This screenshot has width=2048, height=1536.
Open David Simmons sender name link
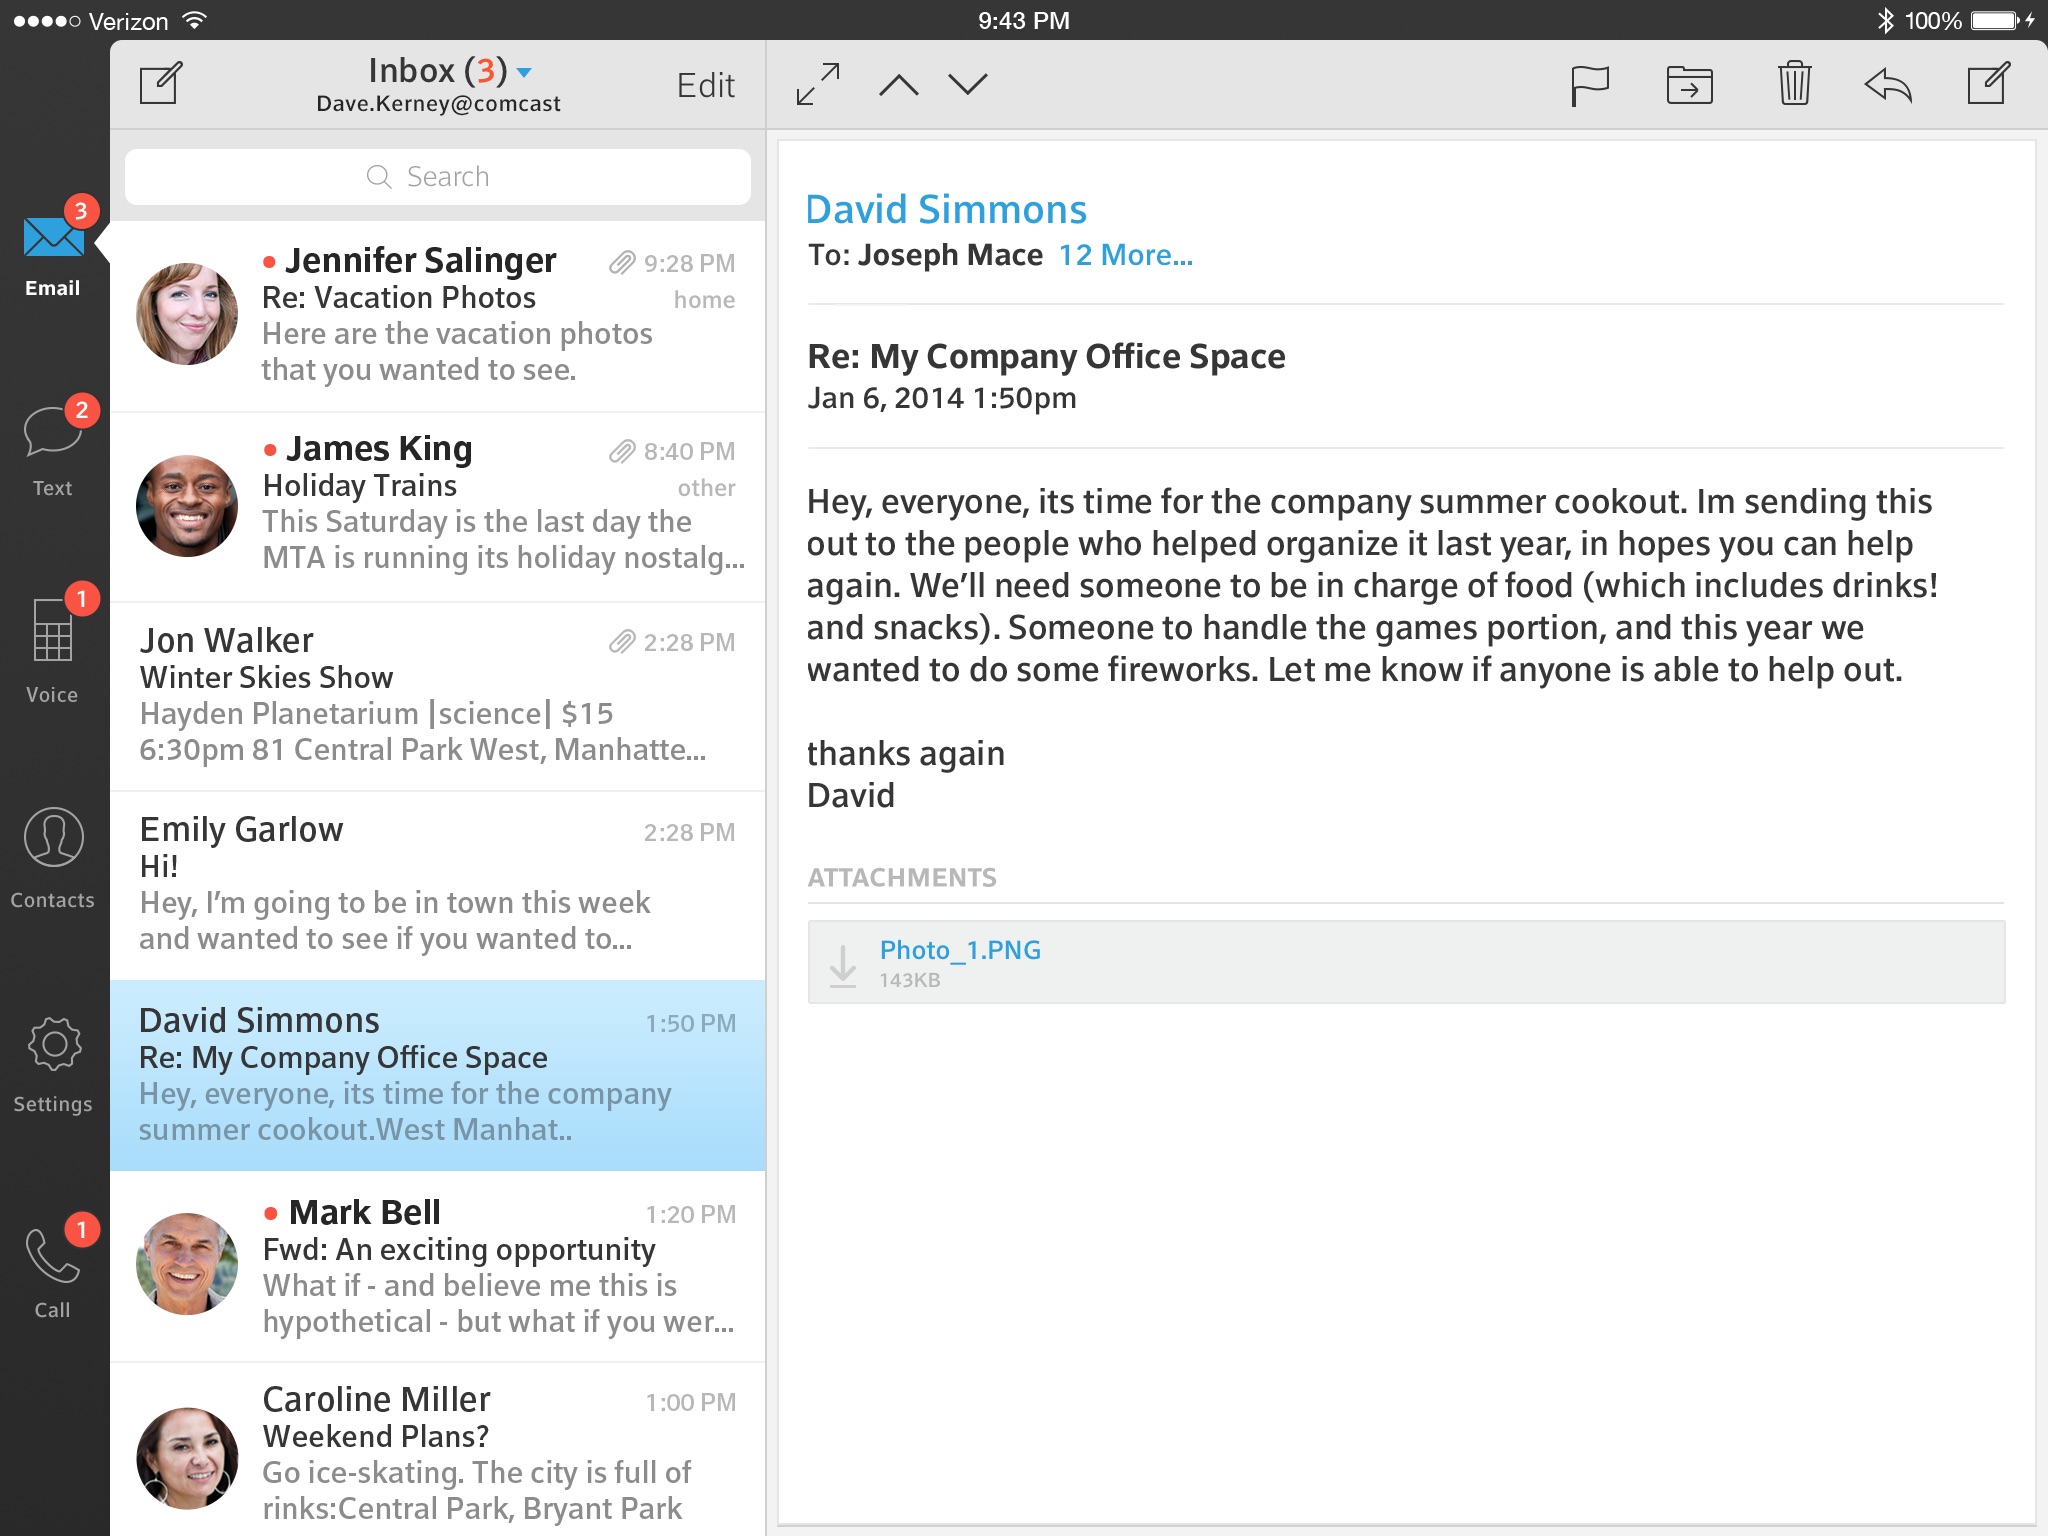click(946, 209)
